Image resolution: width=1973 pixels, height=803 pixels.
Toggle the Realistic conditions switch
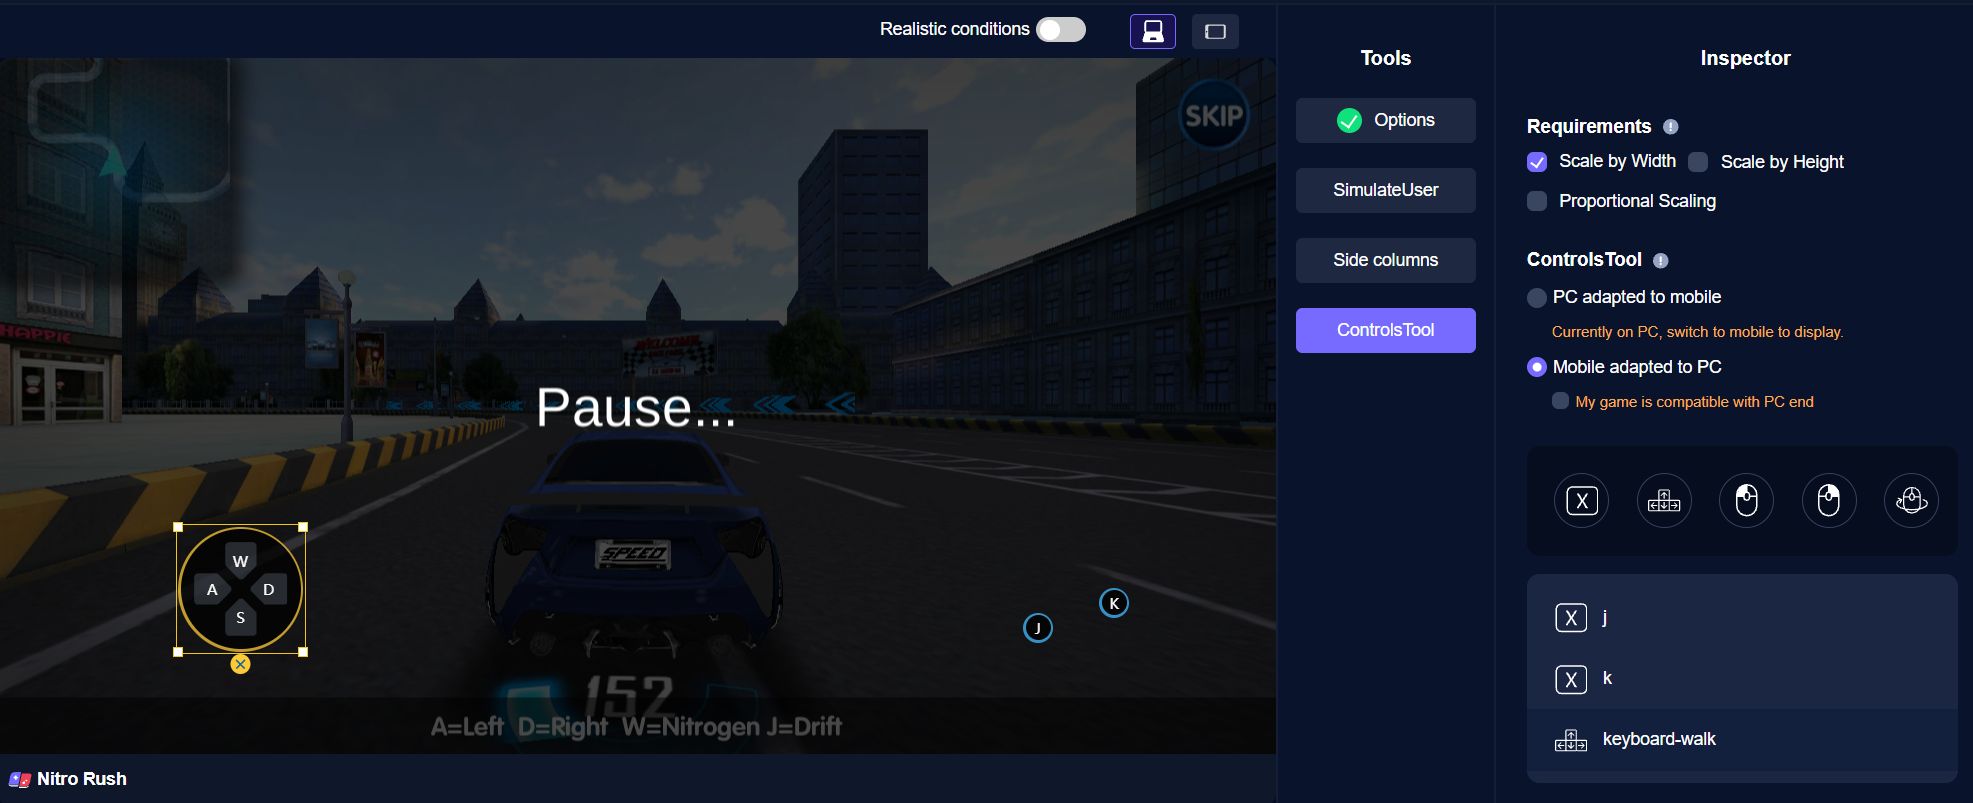point(1060,30)
